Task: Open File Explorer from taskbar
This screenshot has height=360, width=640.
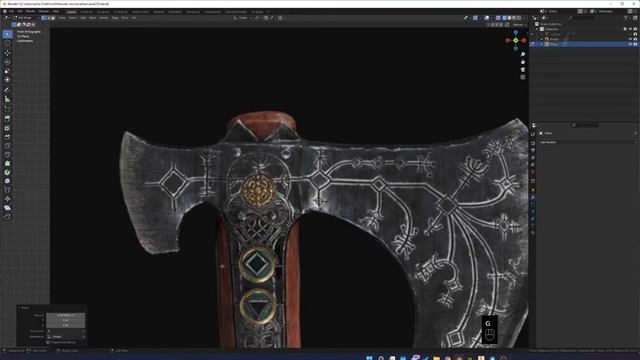Action: coord(436,358)
